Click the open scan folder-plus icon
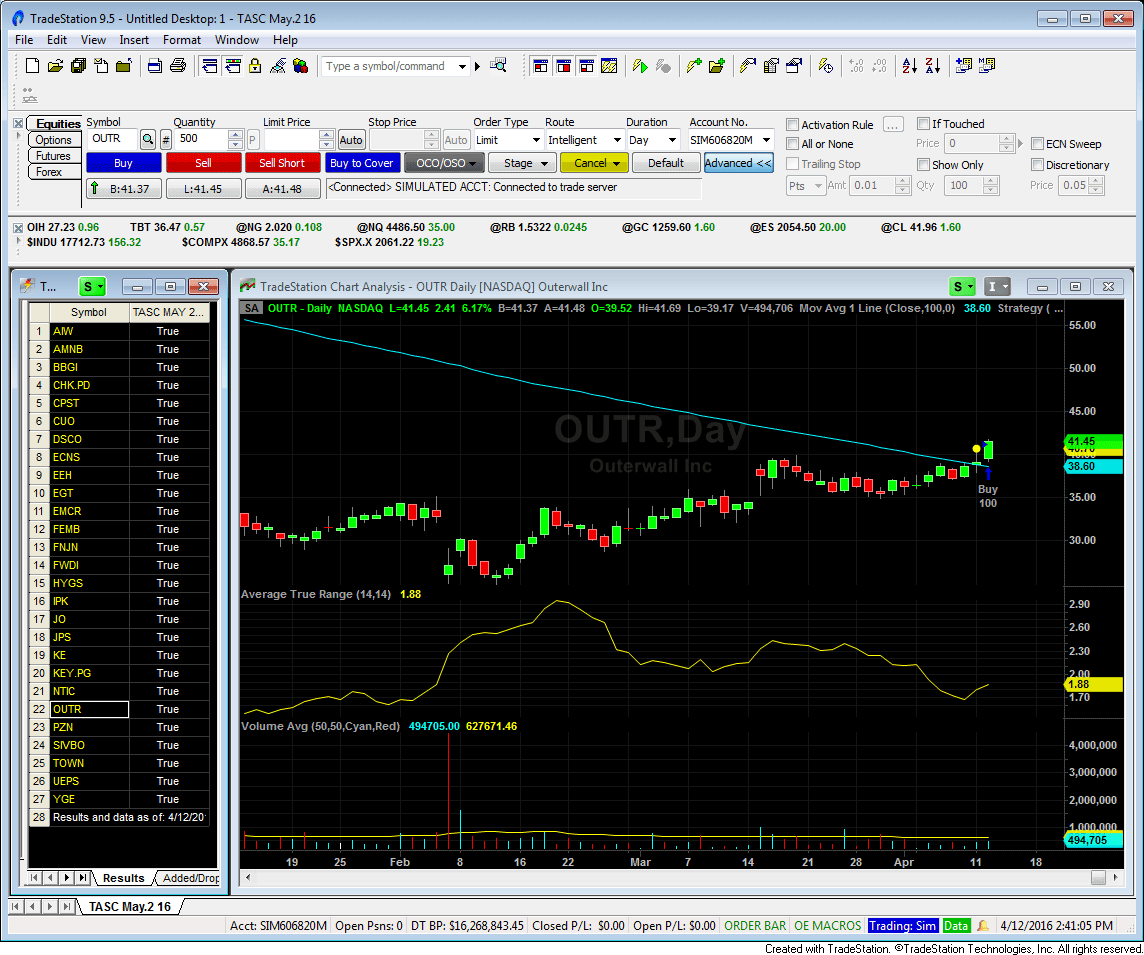This screenshot has width=1144, height=955. pos(717,66)
